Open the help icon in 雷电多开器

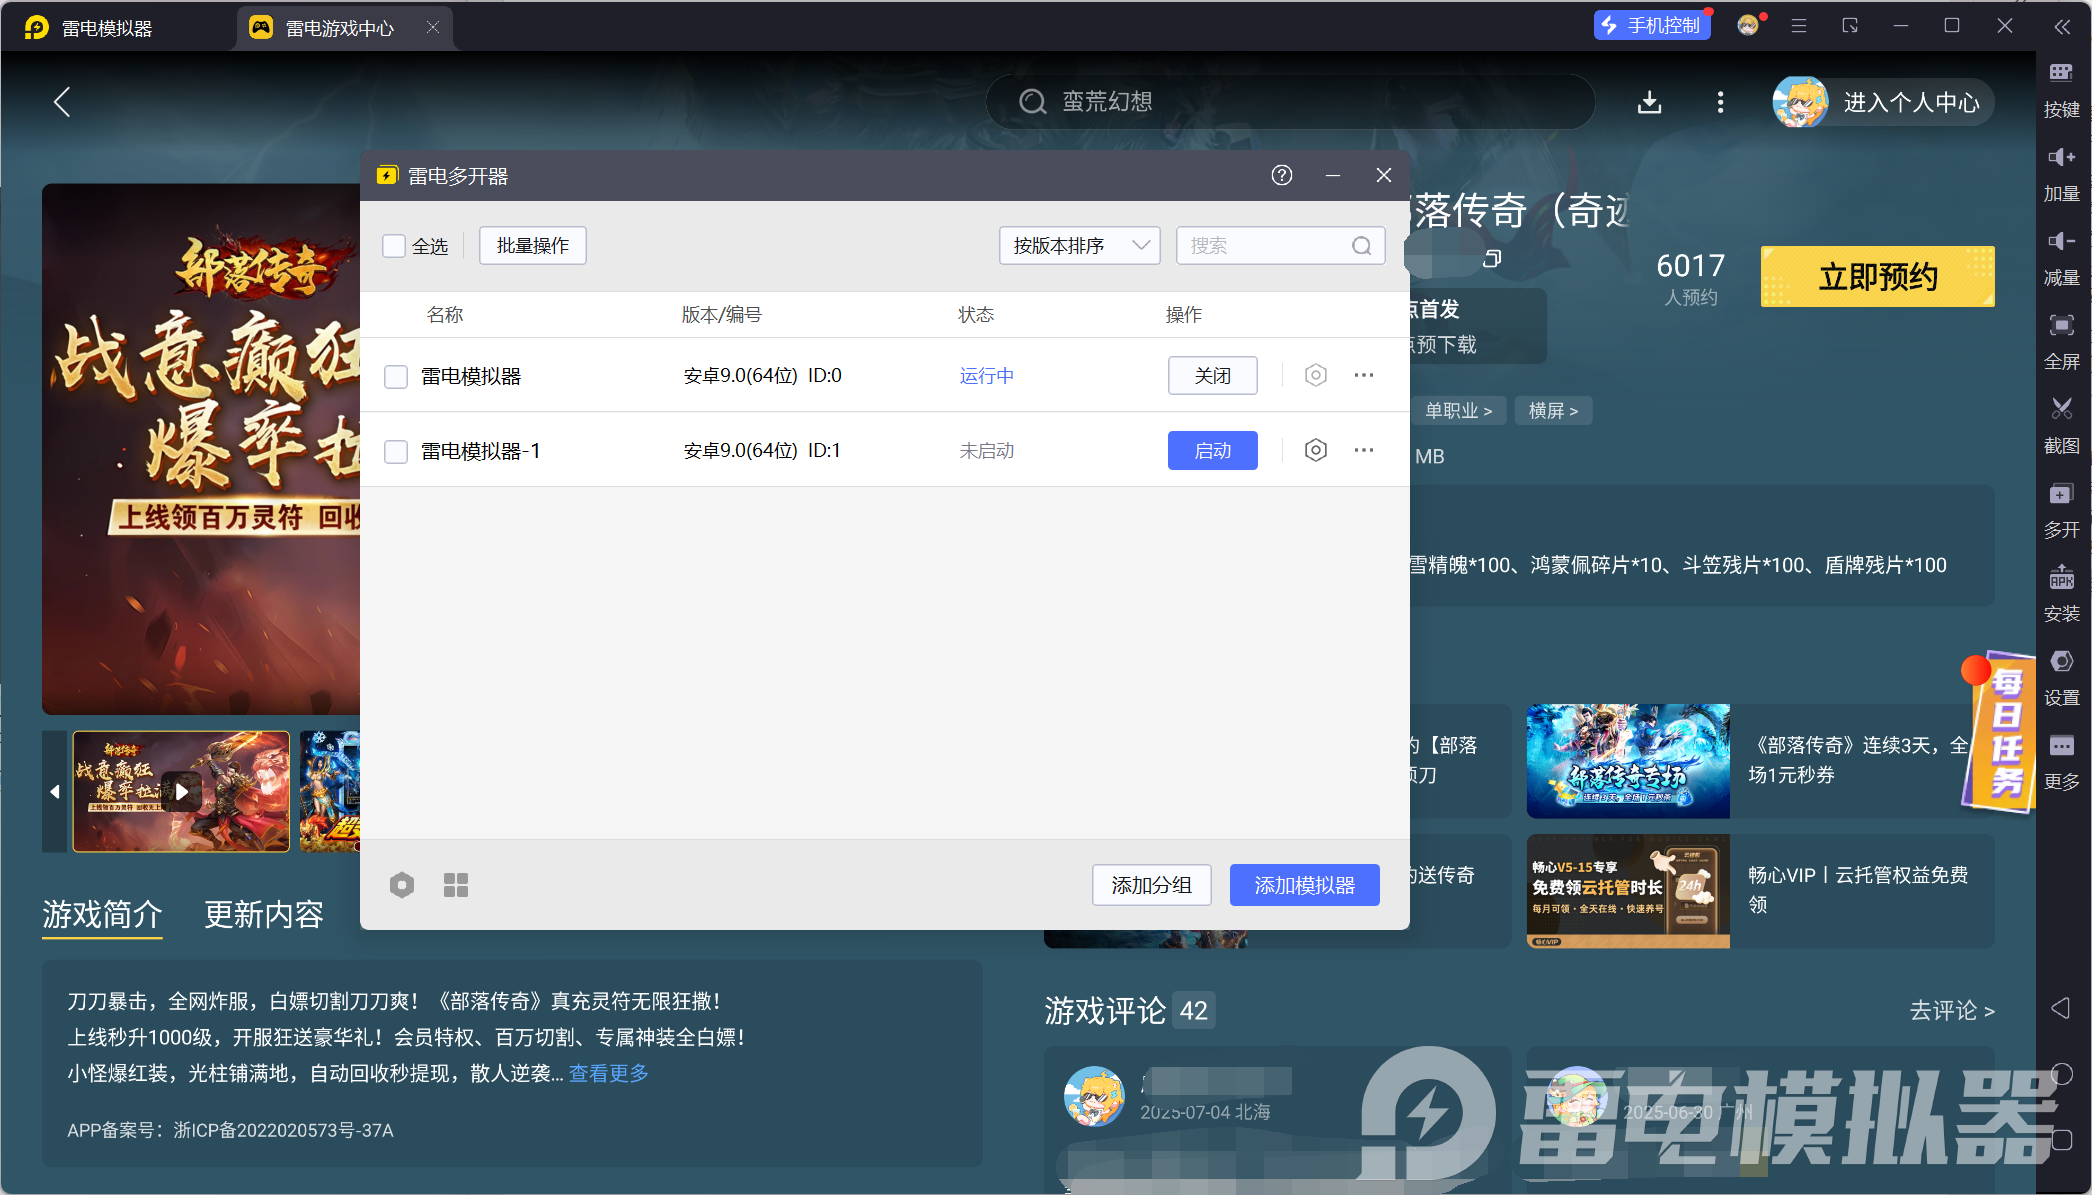(1281, 175)
